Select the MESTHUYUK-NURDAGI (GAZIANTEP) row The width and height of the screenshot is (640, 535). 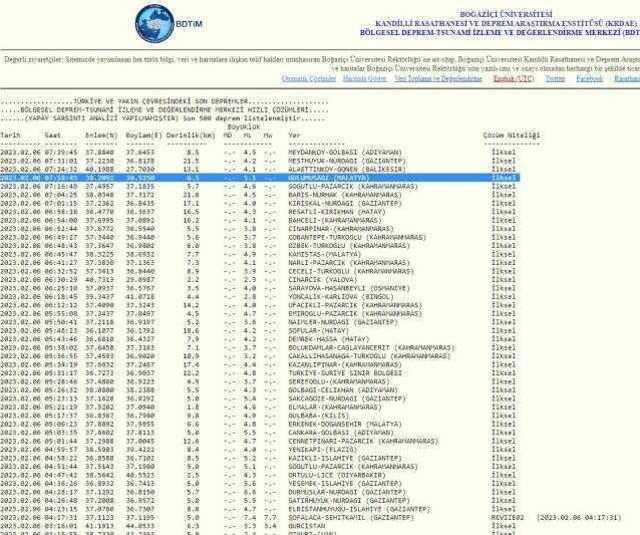click(260, 161)
